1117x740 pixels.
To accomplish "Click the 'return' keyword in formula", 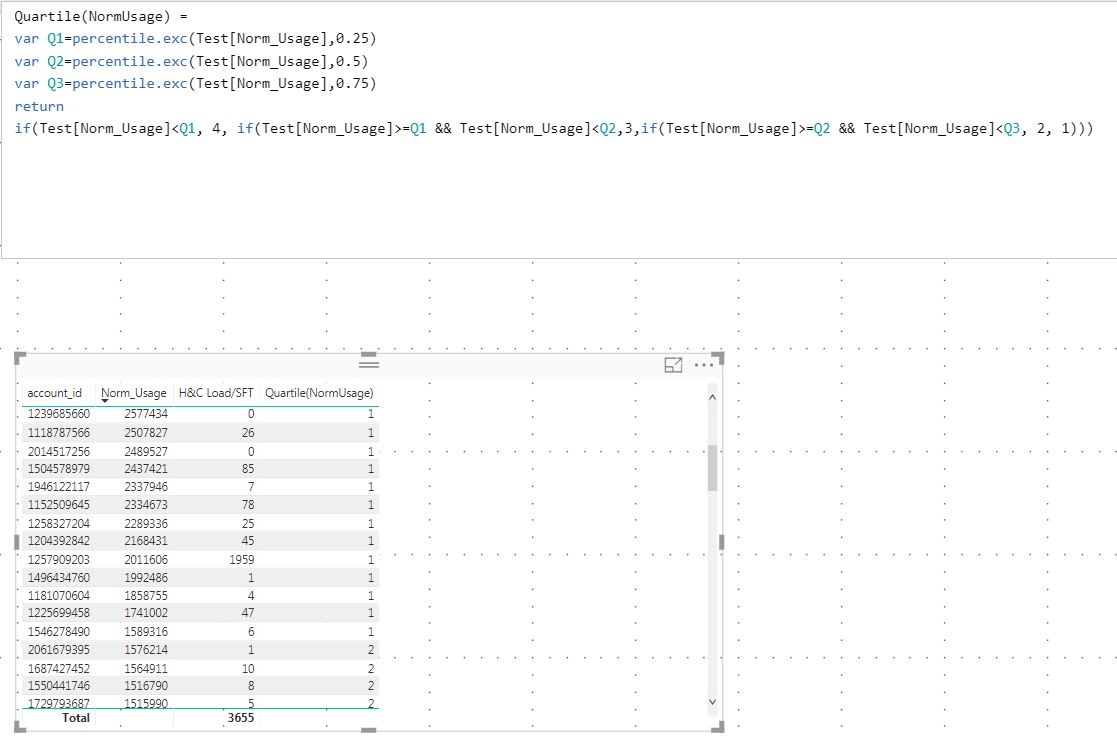I will click(x=39, y=106).
